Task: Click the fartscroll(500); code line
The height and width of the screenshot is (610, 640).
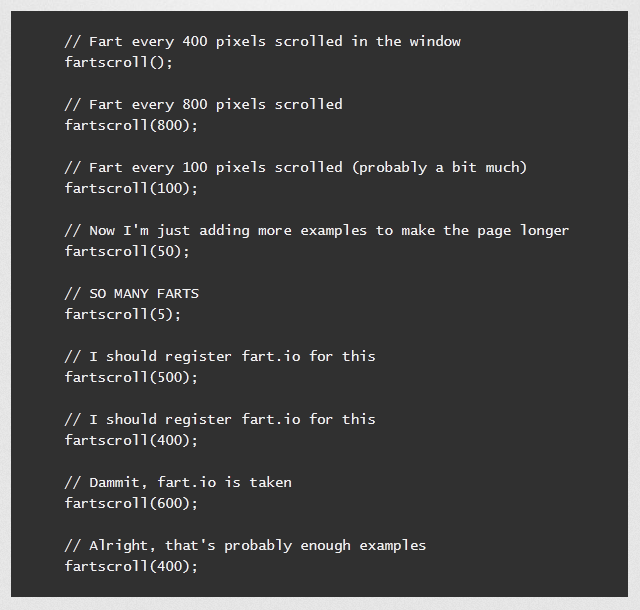Action: click(x=131, y=377)
